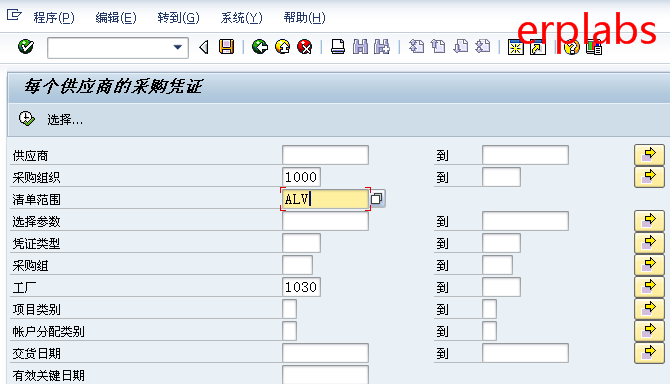Screen dimensions: 670x384
Task: Go to Next Page icon
Action: tap(461, 47)
